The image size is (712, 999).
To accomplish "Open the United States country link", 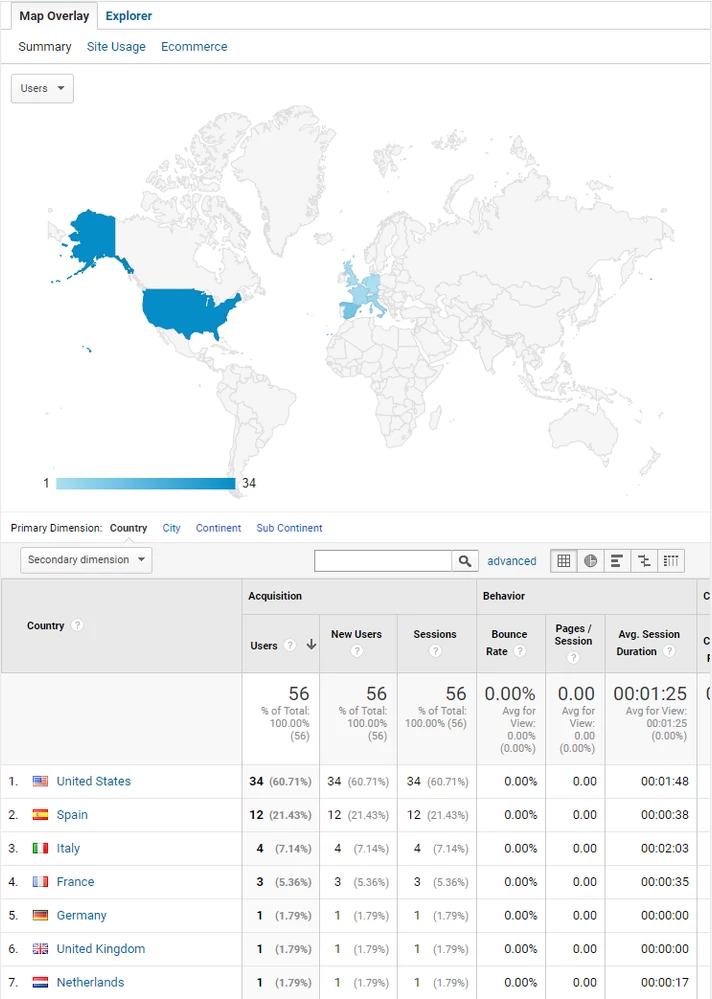I will (x=94, y=781).
